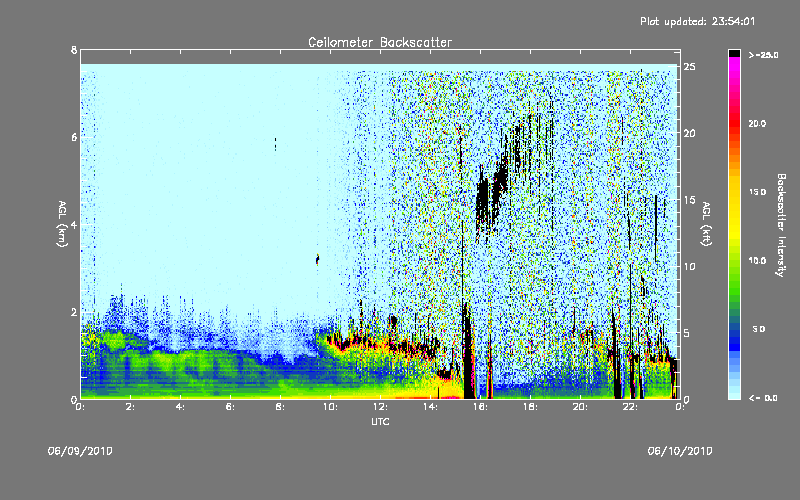Click the UTC time tick "8:"
The image size is (800, 500).
click(280, 407)
